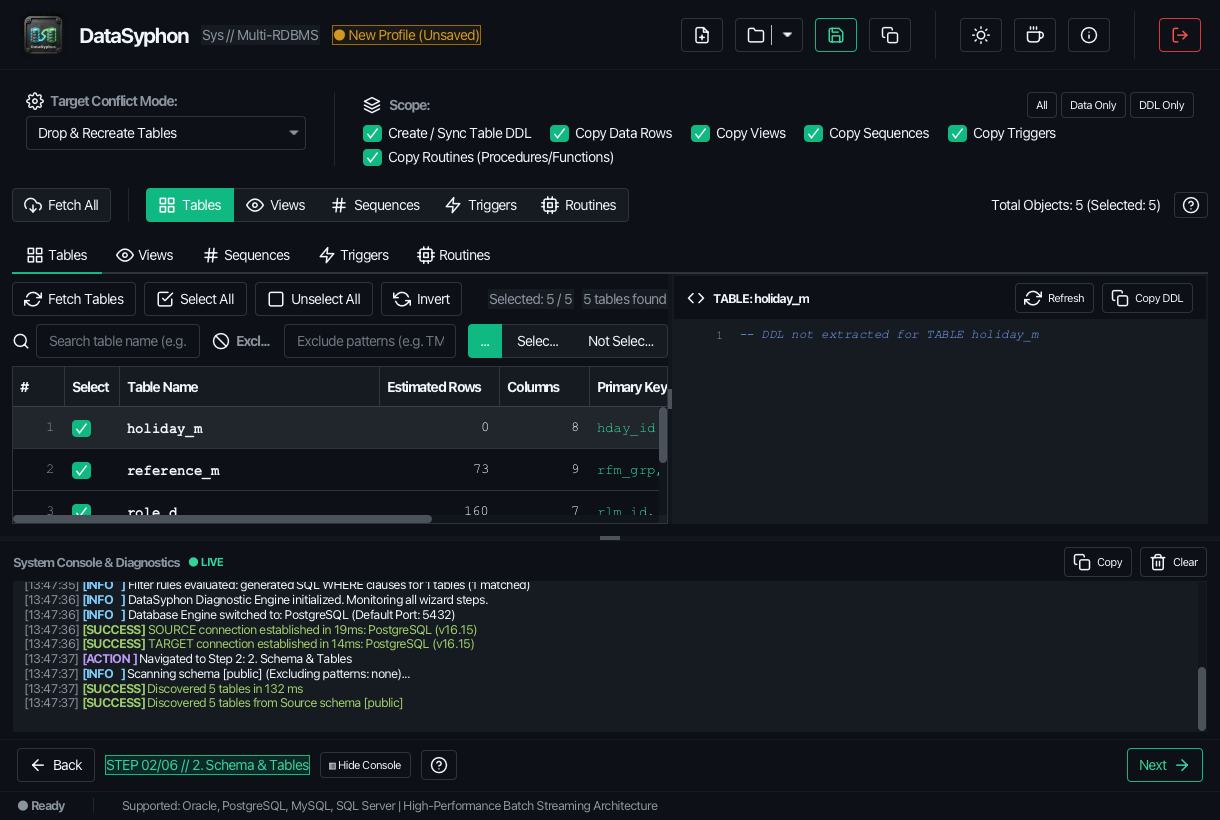The width and height of the screenshot is (1220, 820).
Task: Clear the system console log
Action: tap(1173, 562)
